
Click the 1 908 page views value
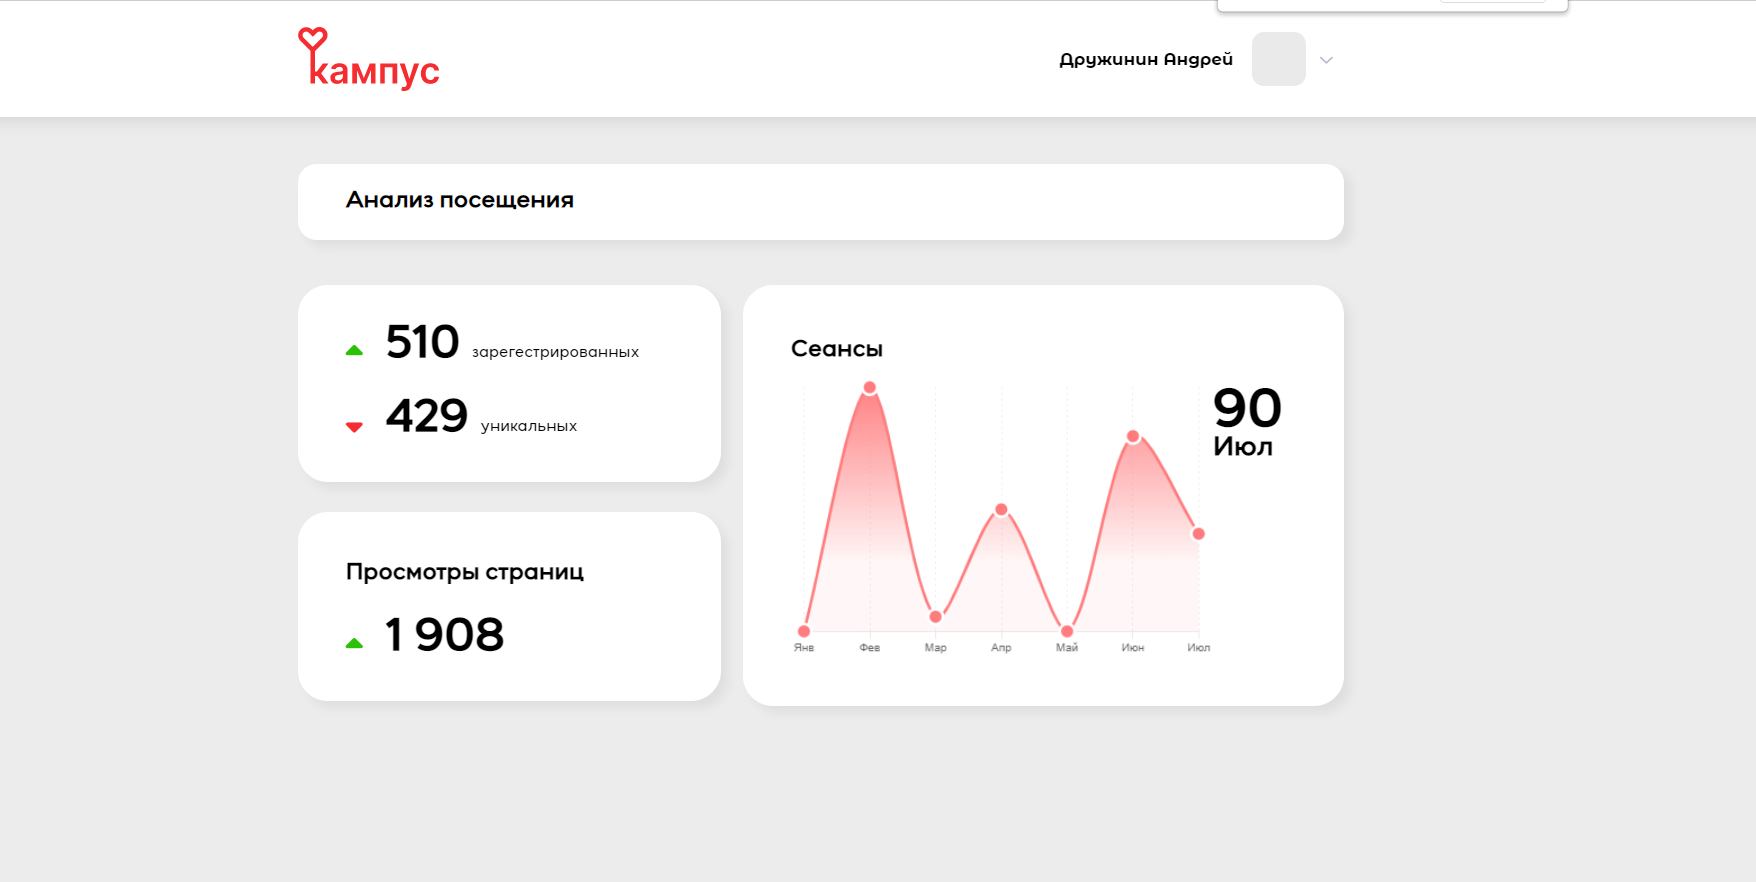point(445,635)
